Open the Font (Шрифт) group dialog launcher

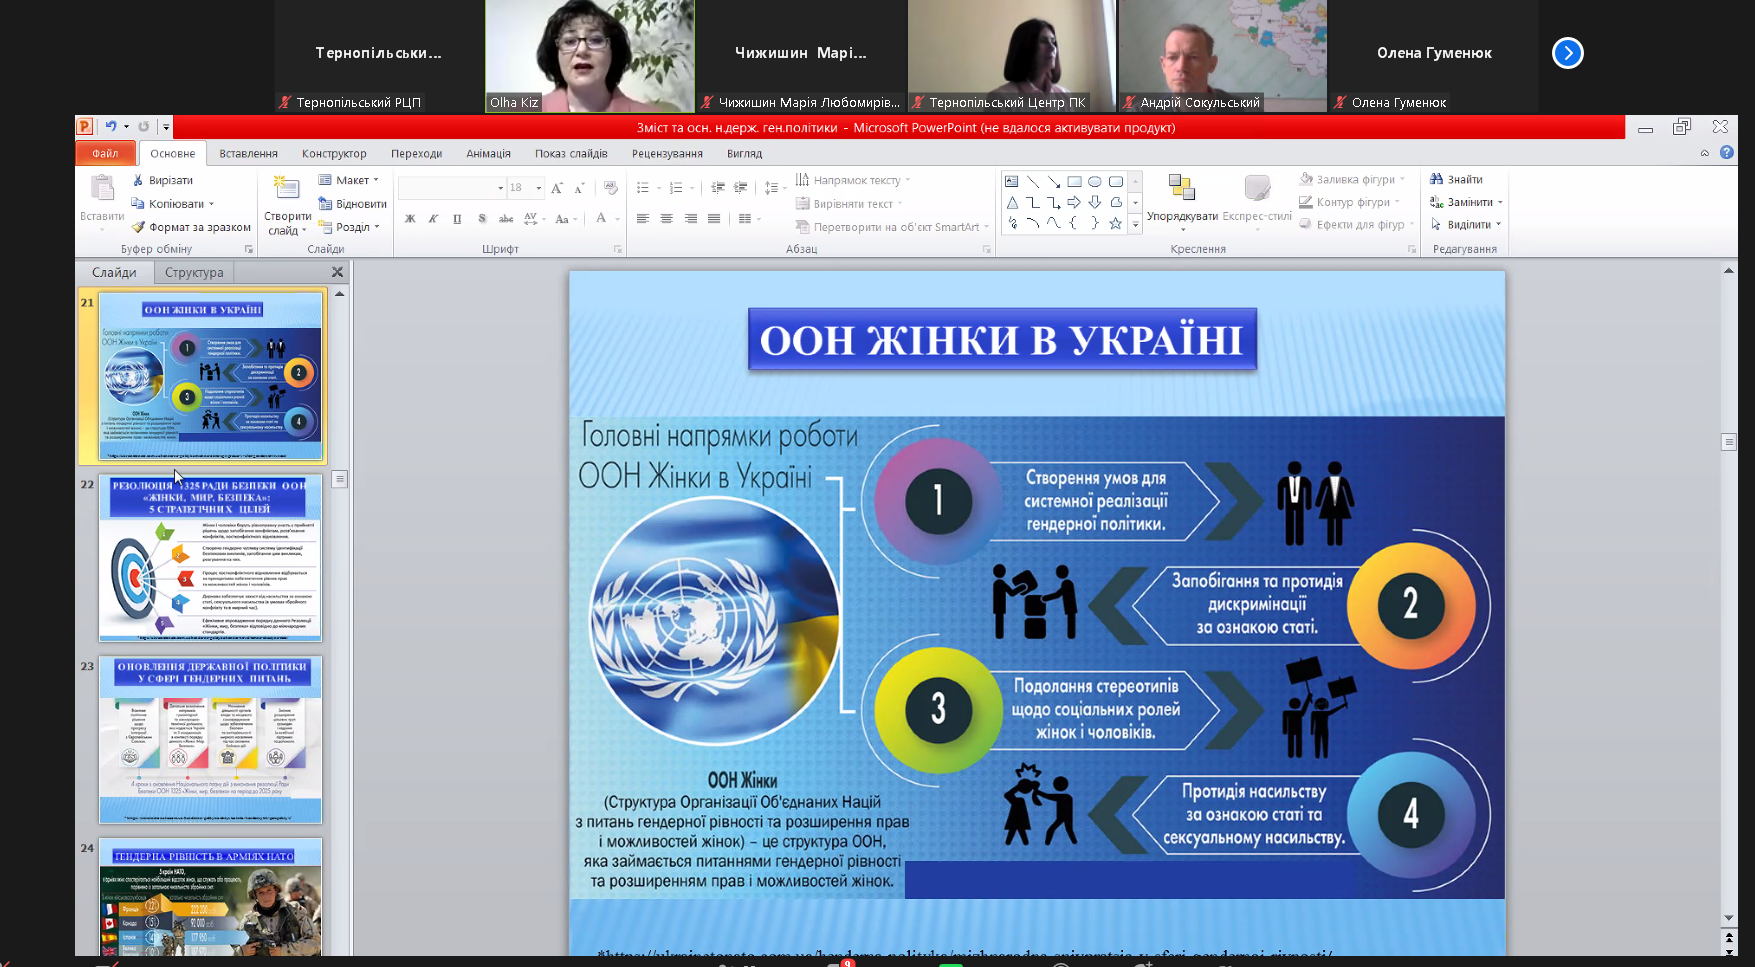pyautogui.click(x=618, y=249)
